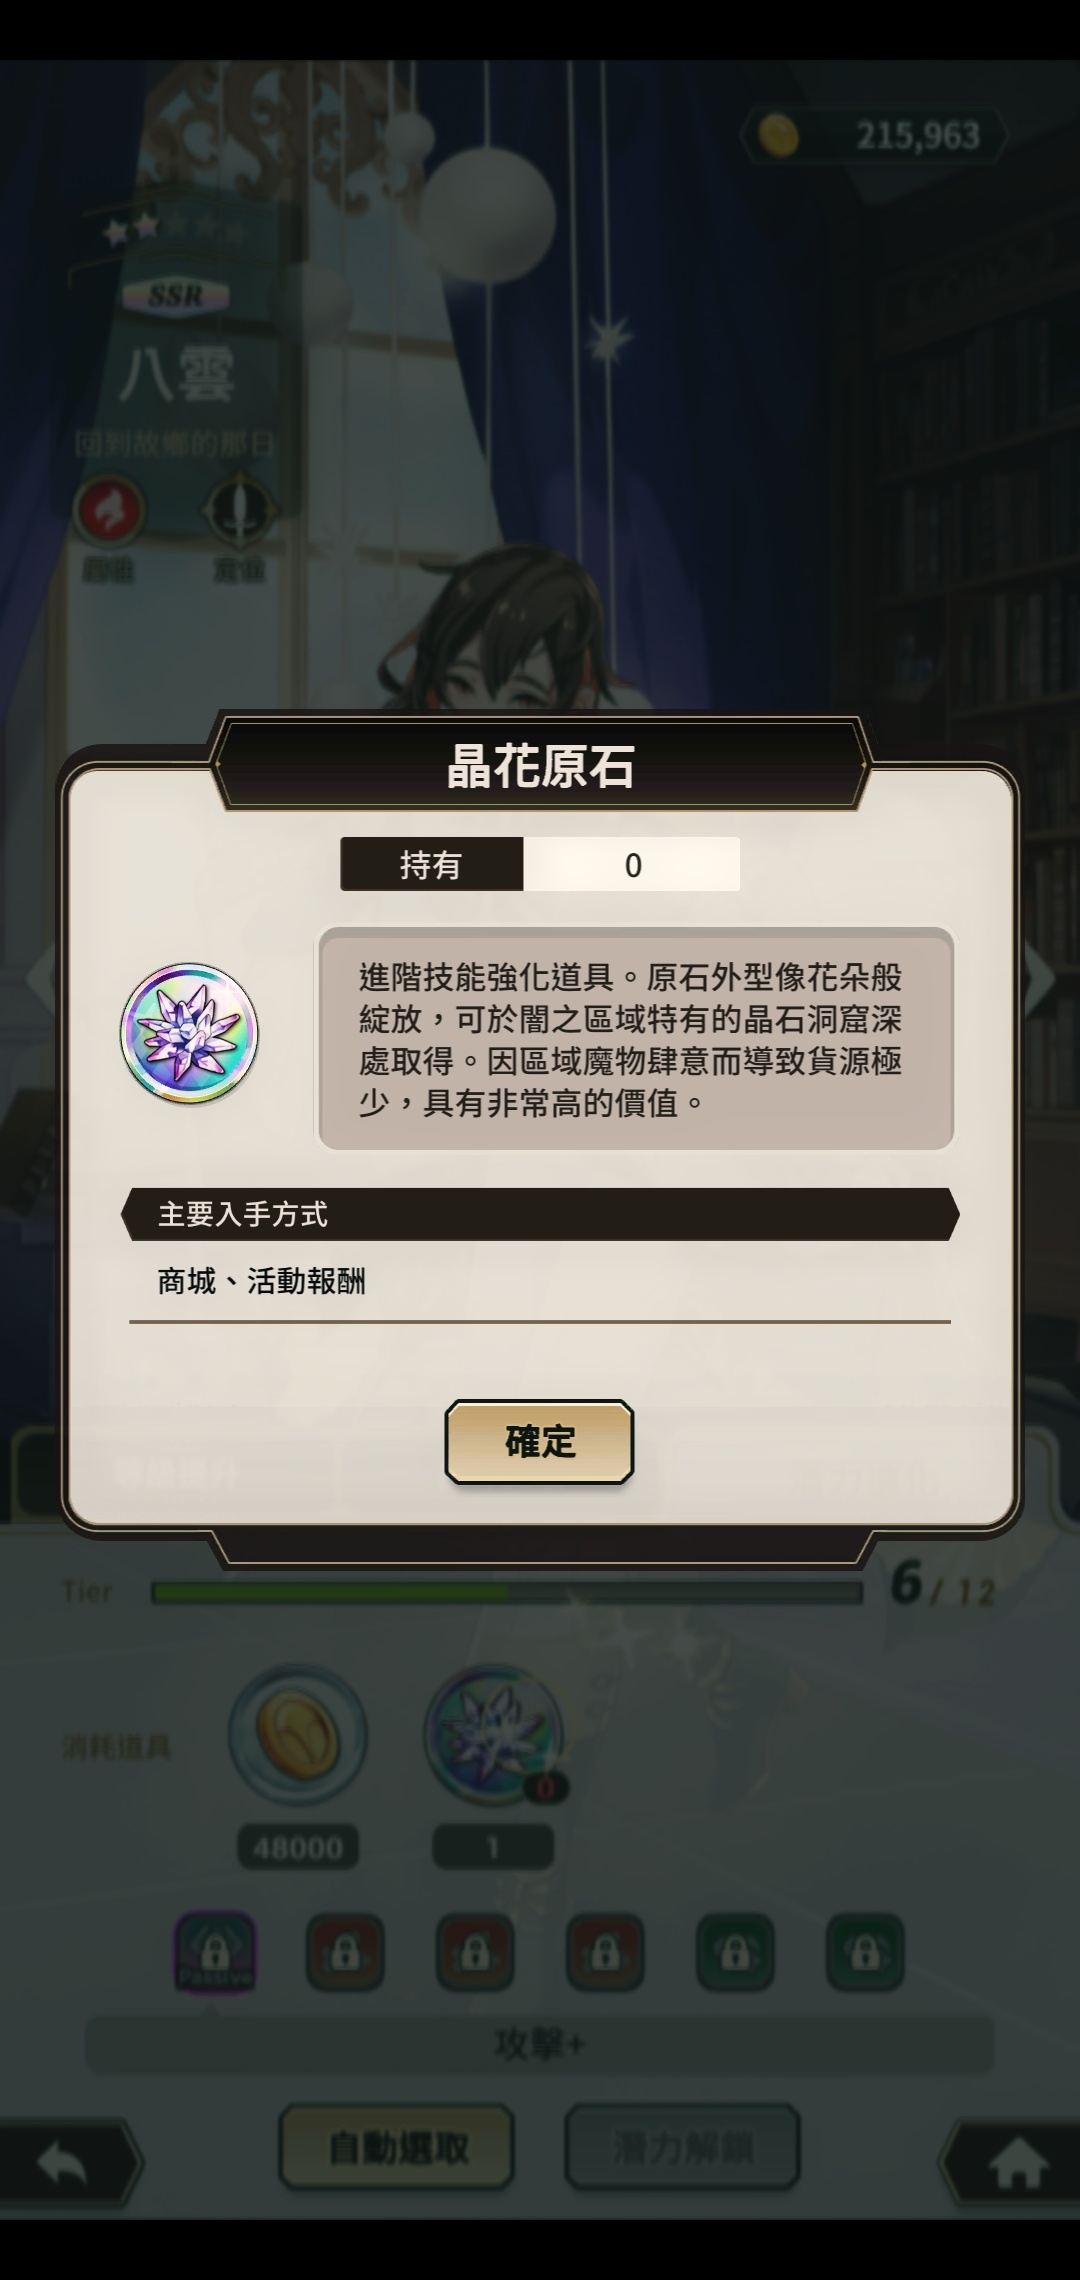Select the first red locked skill slot
Image resolution: width=1080 pixels, height=2280 pixels.
point(345,1951)
